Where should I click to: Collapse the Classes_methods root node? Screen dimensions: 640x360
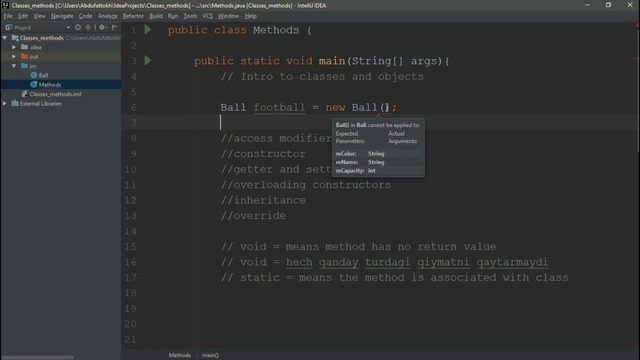pyautogui.click(x=5, y=38)
